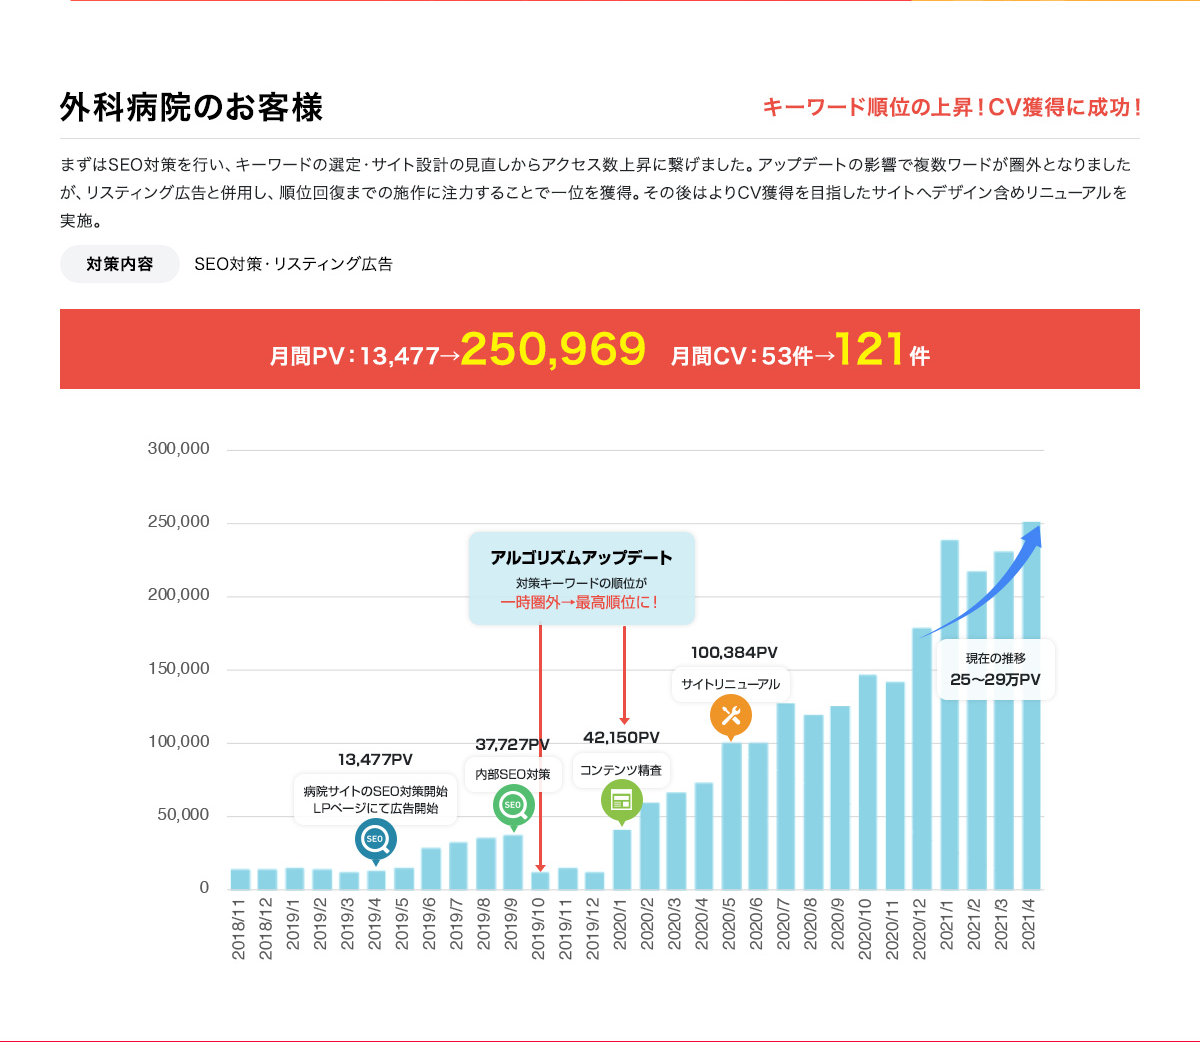Click the サイトリニューアル label bubble
1200x1042 pixels.
click(x=730, y=684)
